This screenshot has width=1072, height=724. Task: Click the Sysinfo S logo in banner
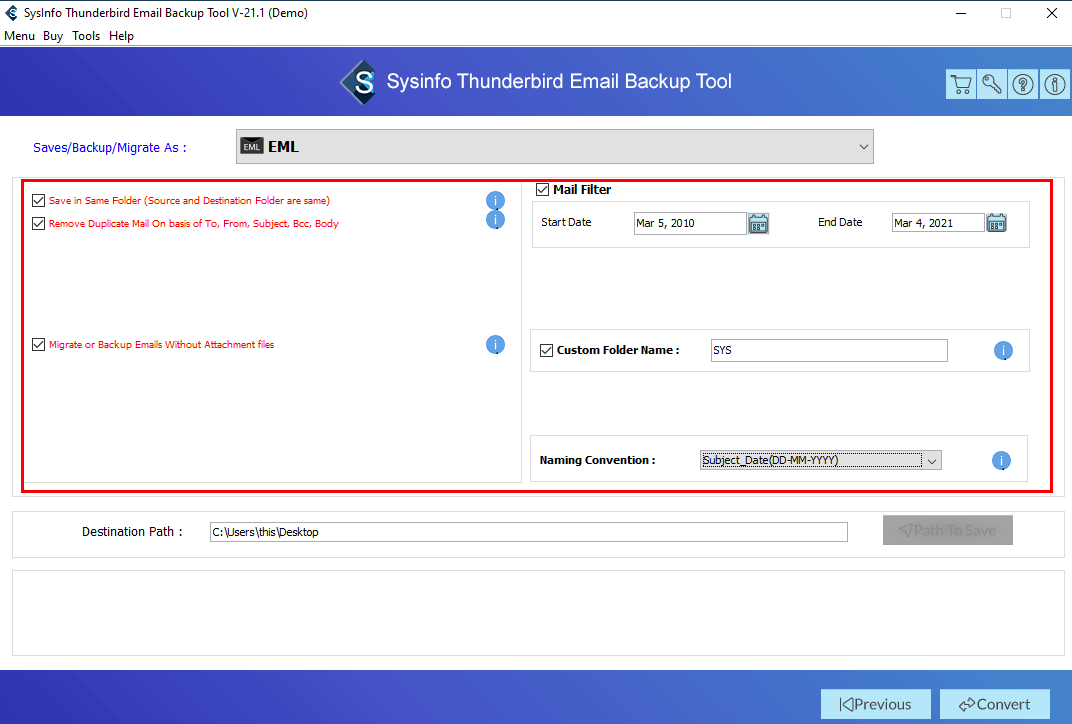tap(359, 83)
